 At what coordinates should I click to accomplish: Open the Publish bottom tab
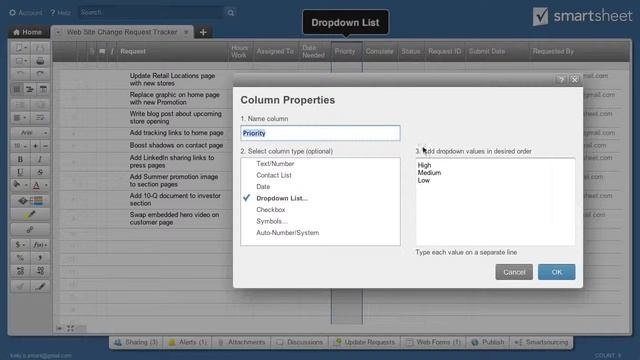[x=488, y=342]
